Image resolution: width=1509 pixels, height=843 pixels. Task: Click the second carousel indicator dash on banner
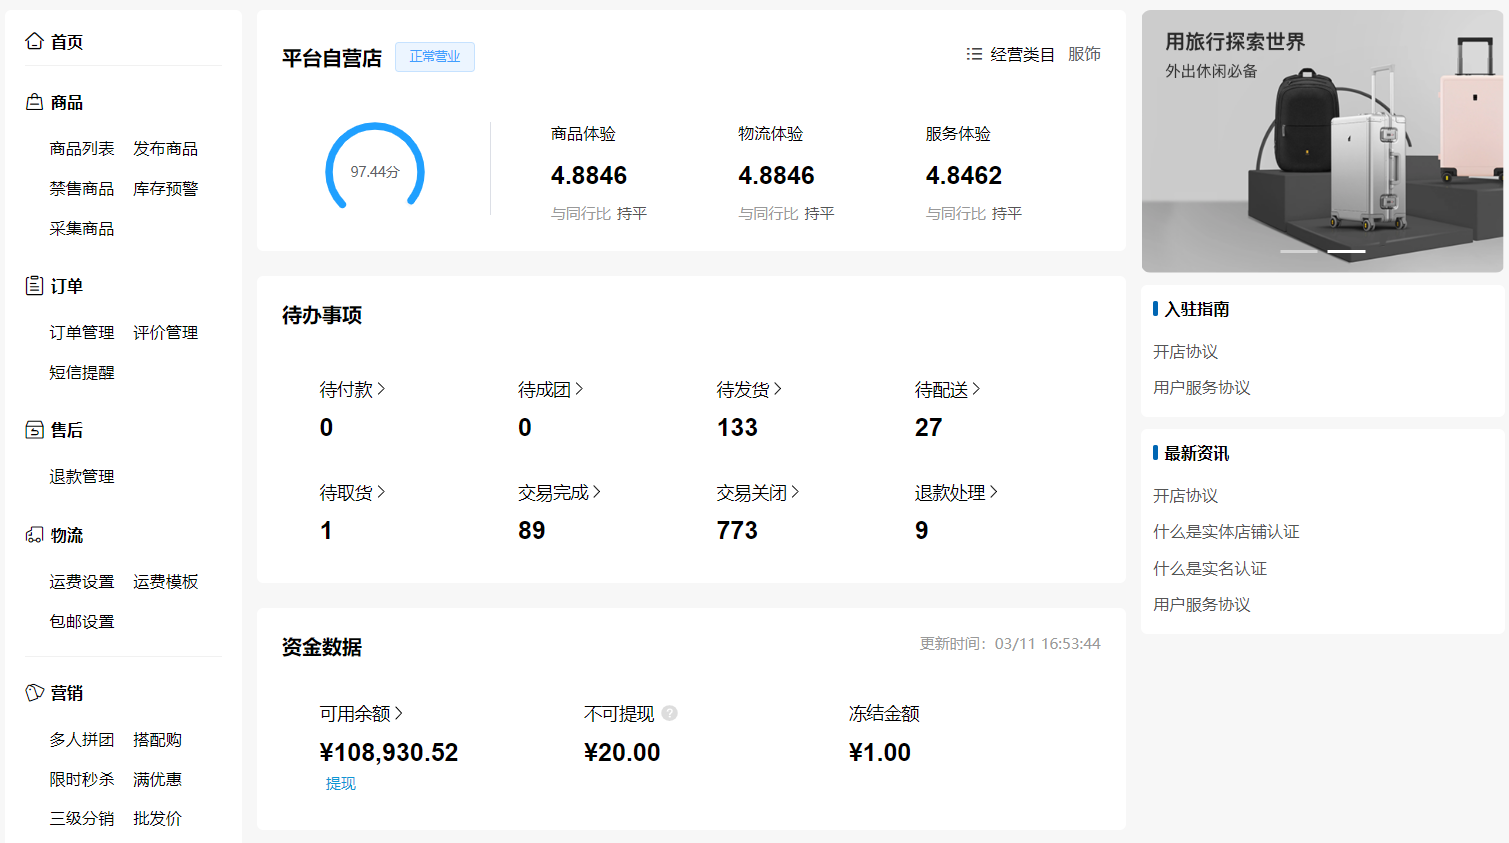coord(1346,251)
